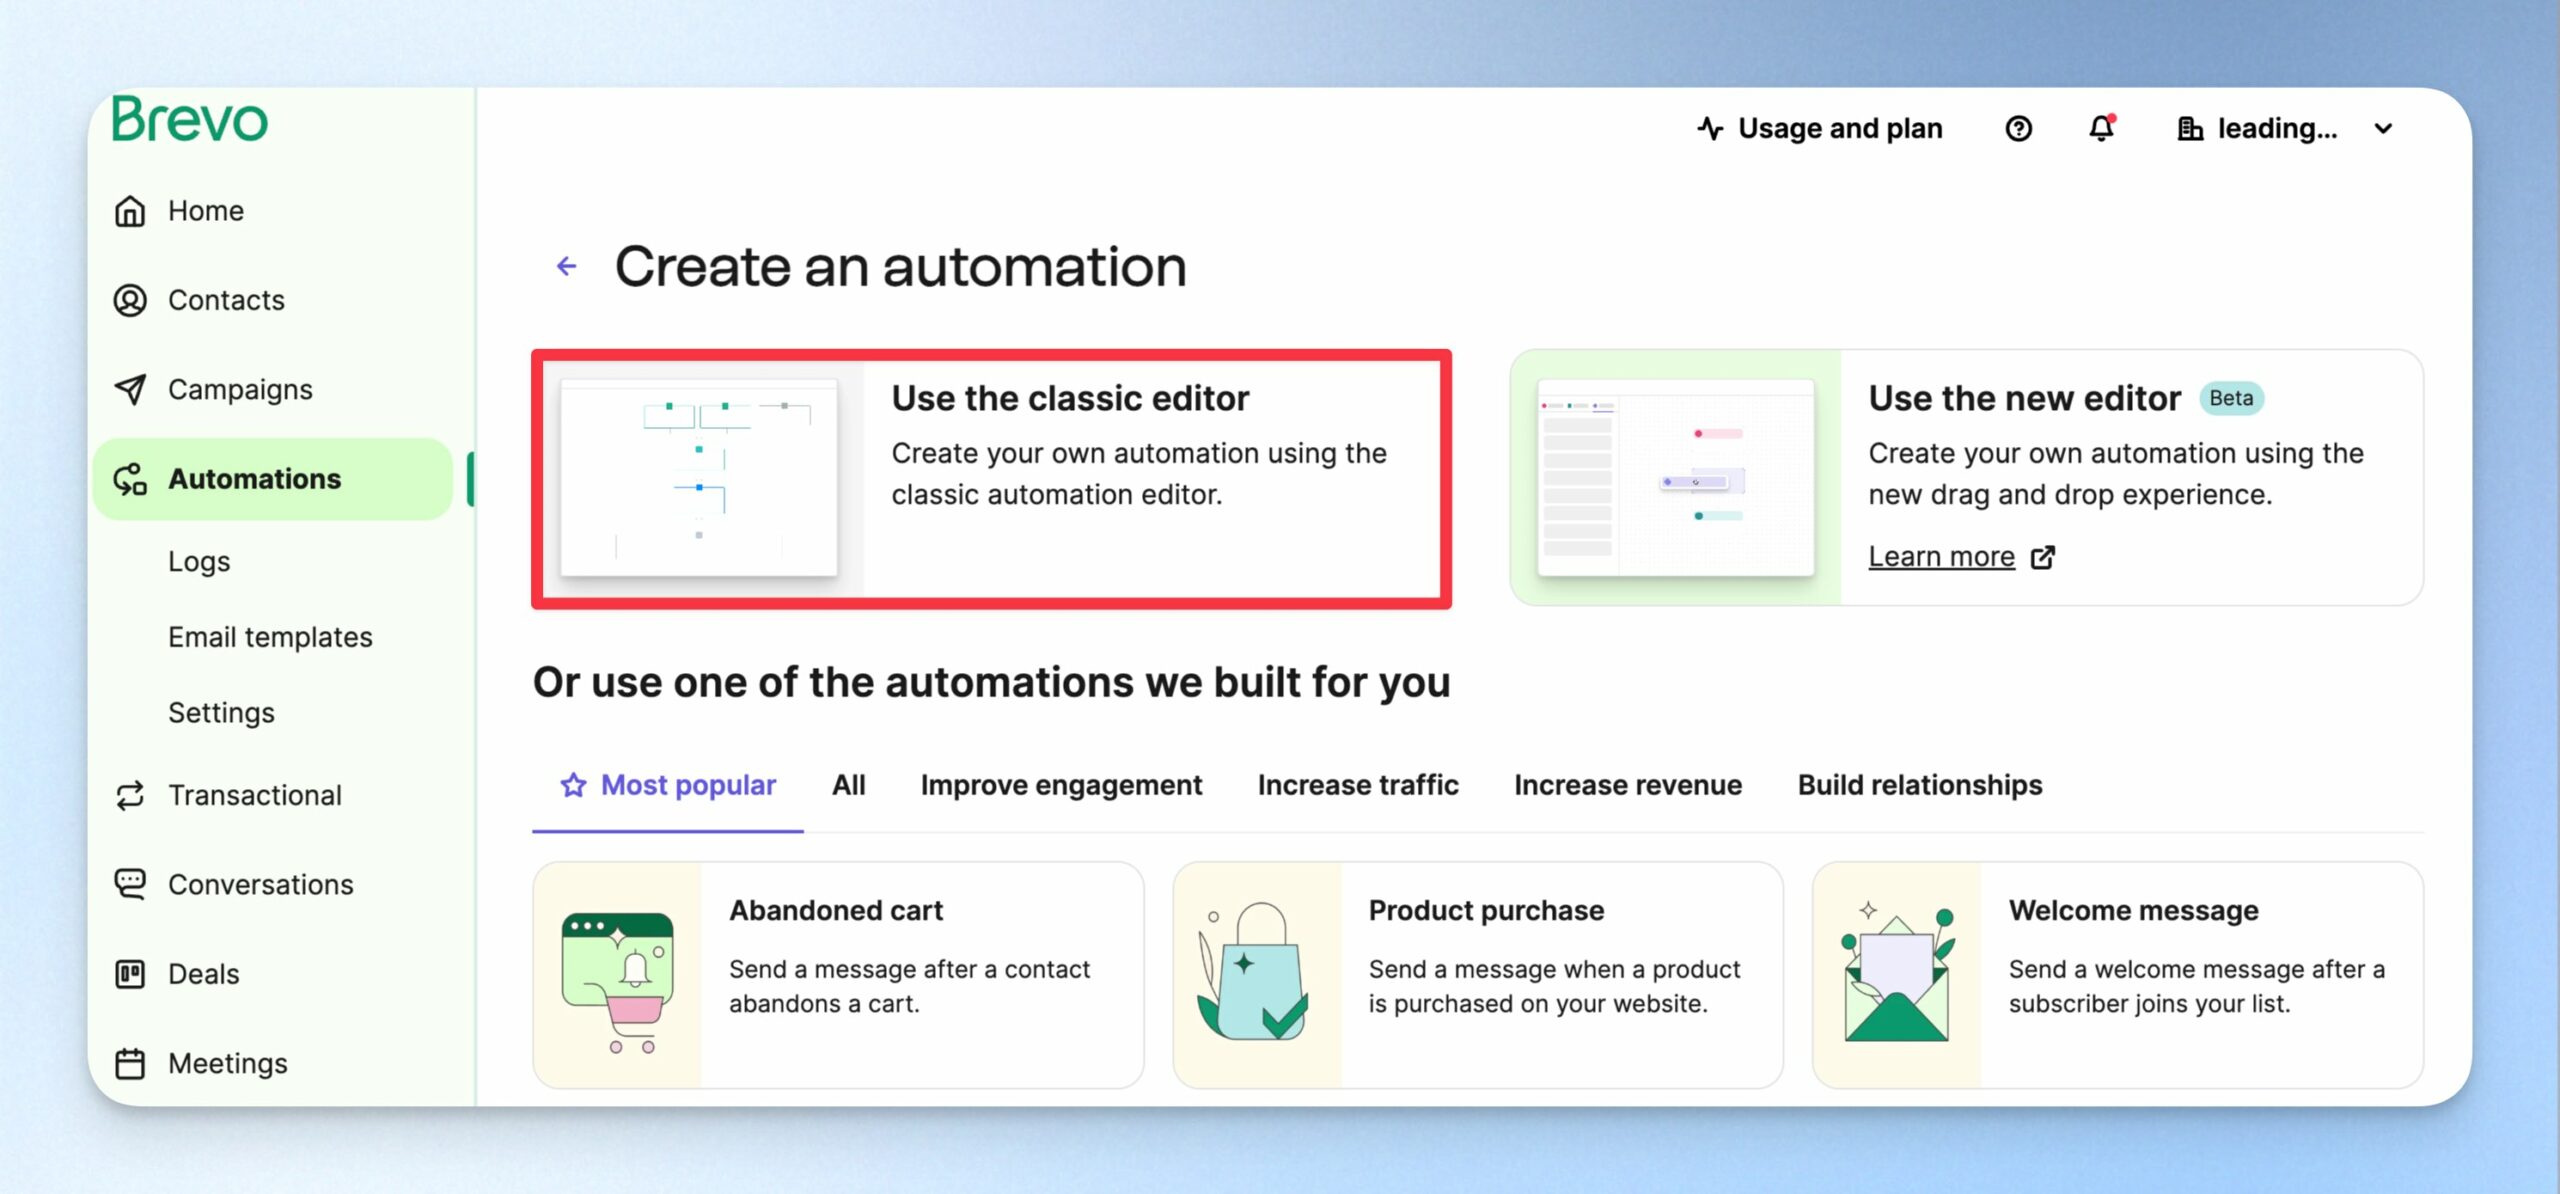This screenshot has width=2560, height=1194.
Task: Click the Conversations chat icon
Action: tap(130, 884)
